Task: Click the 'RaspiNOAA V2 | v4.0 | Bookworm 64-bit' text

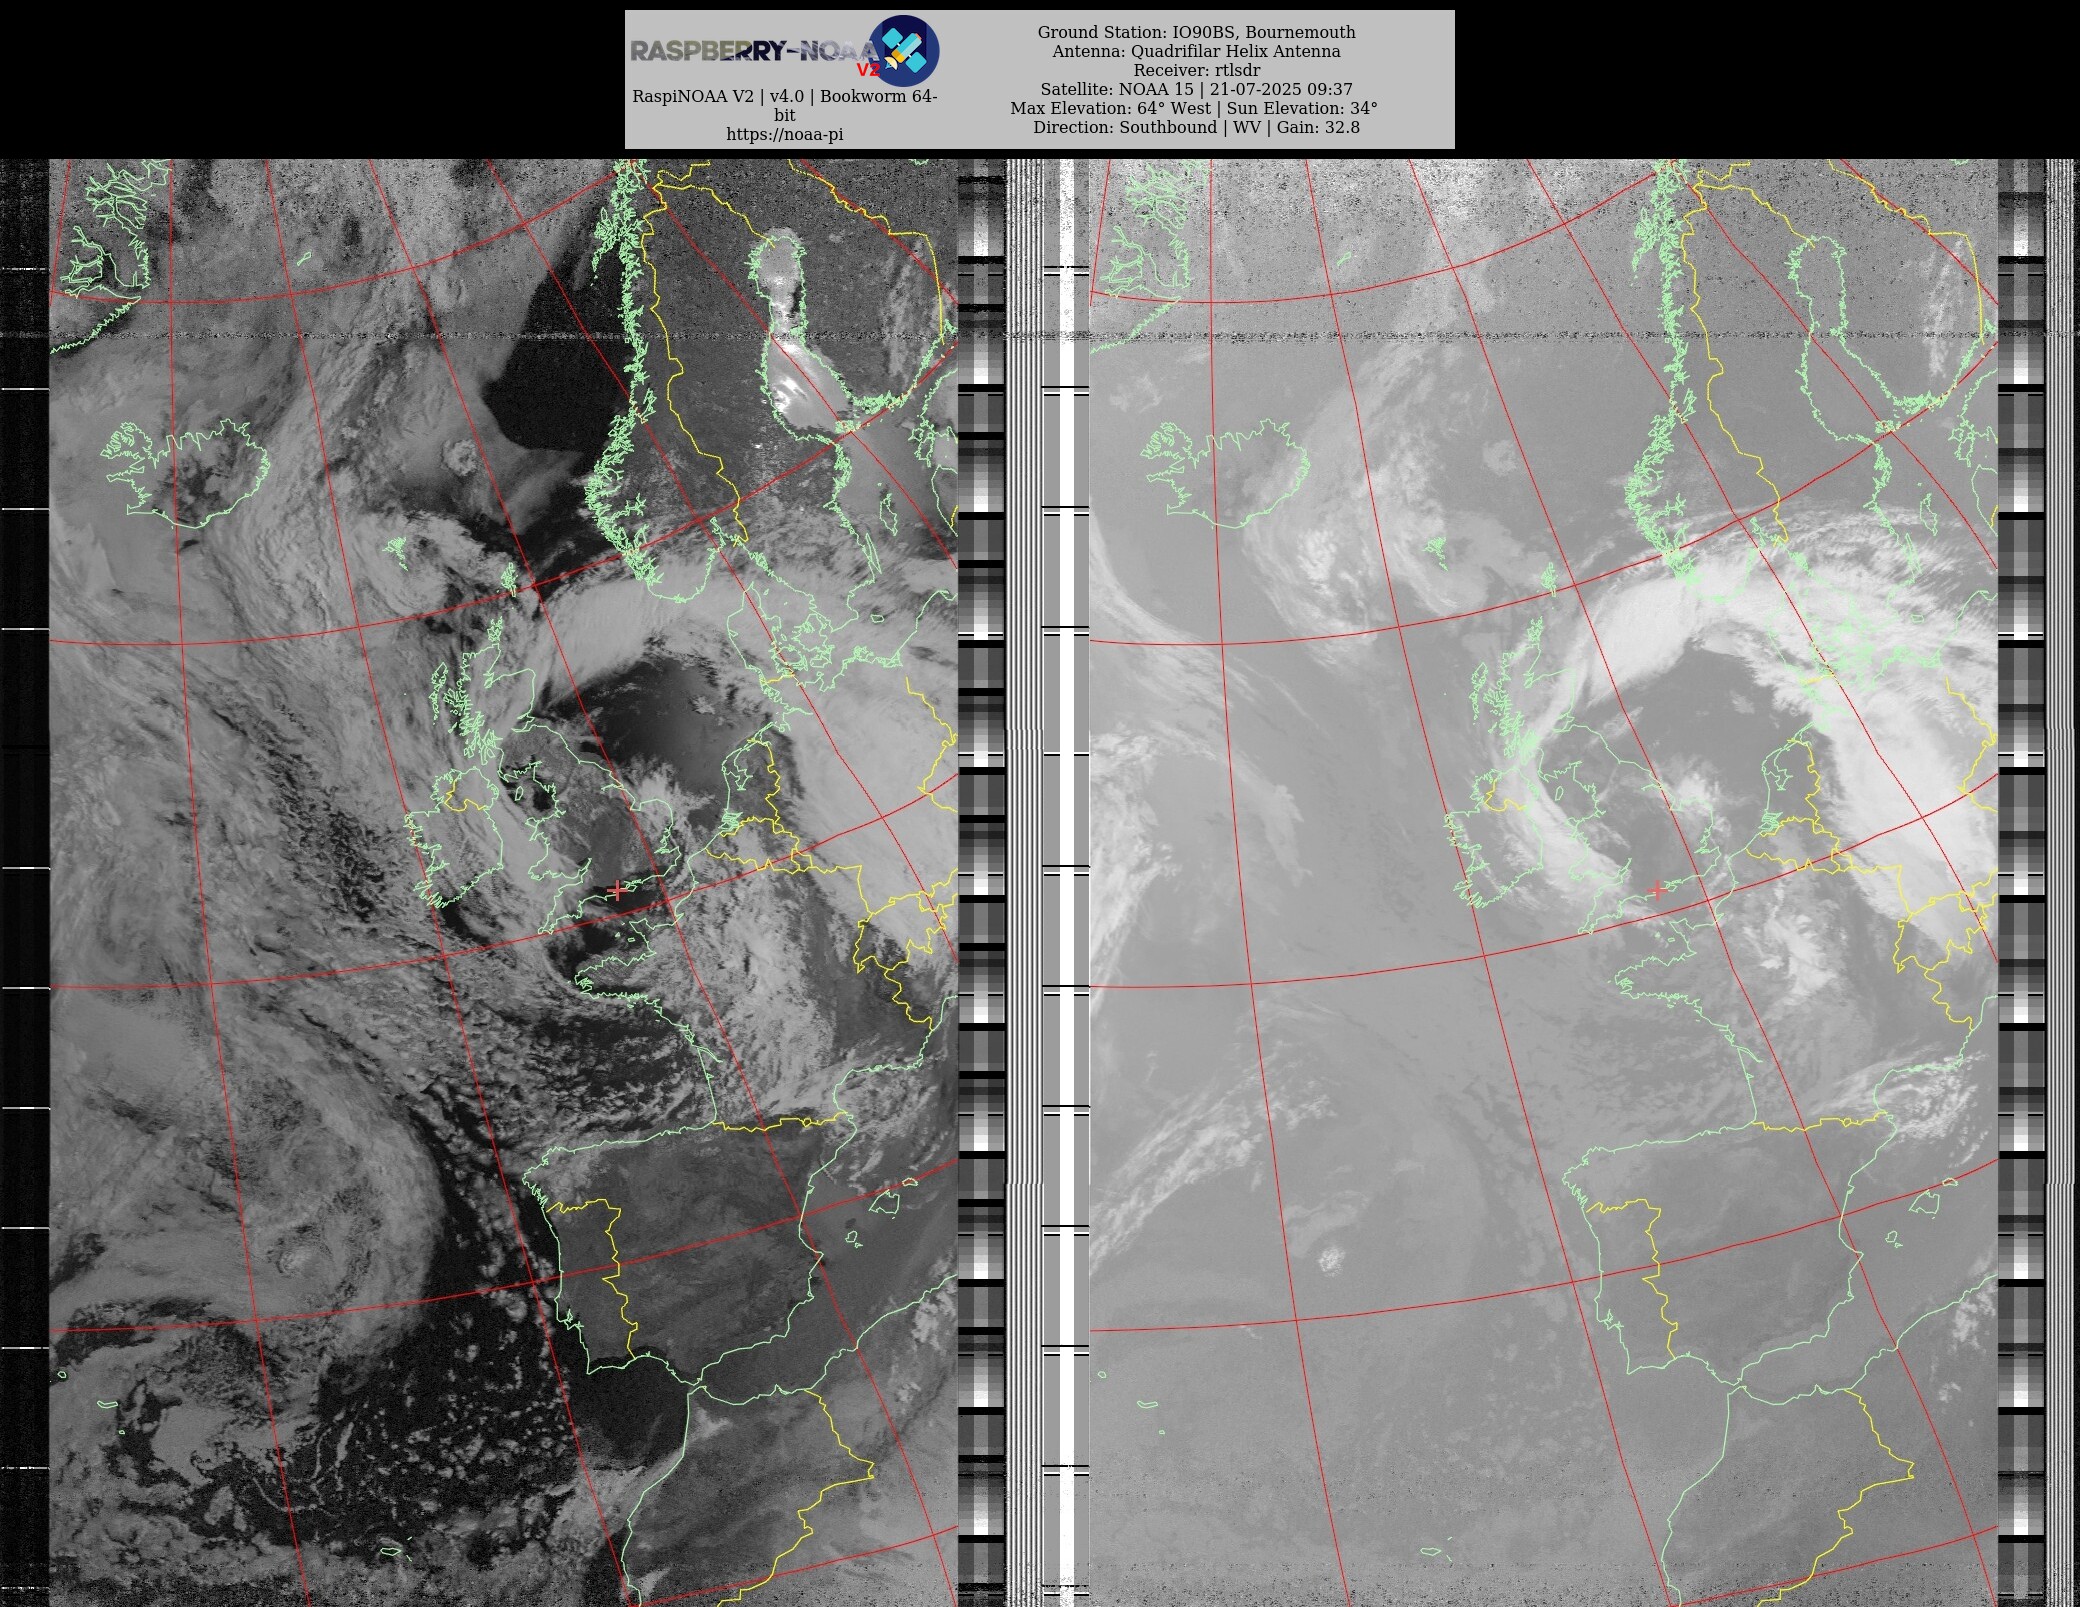Action: pyautogui.click(x=785, y=106)
